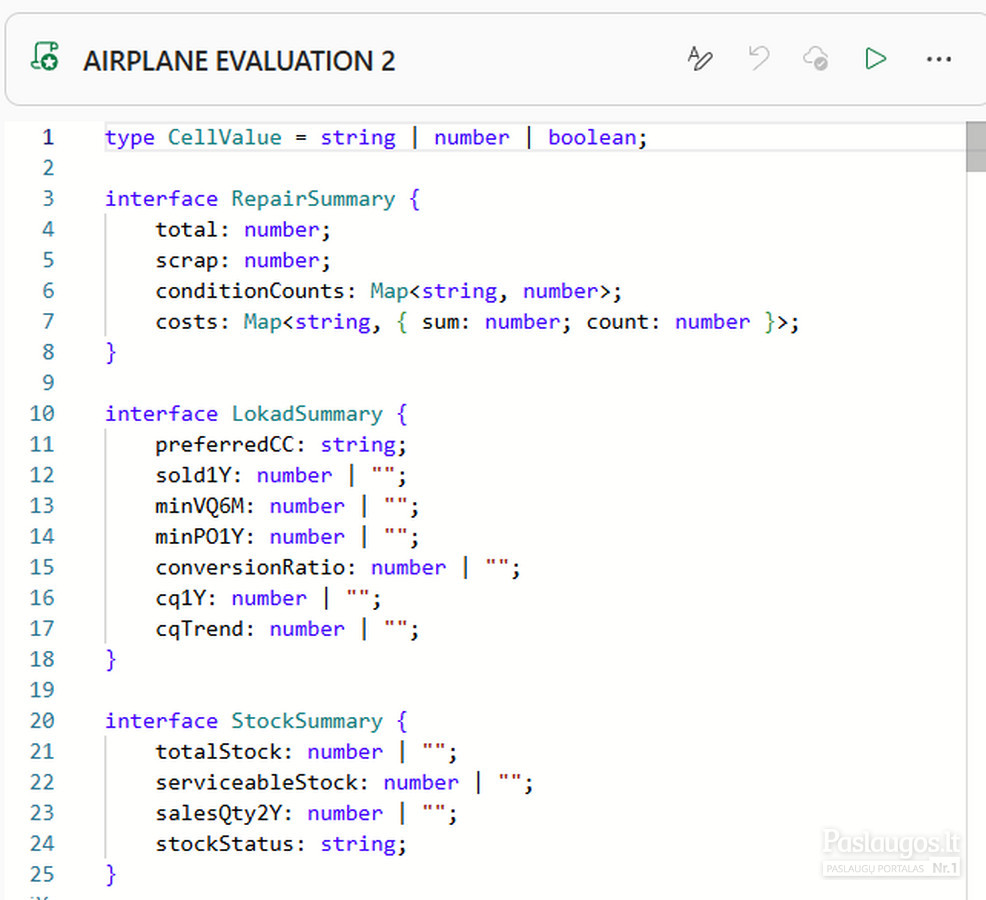Click the closing brace on line 18
Screen dimensions: 986x900
coord(111,660)
